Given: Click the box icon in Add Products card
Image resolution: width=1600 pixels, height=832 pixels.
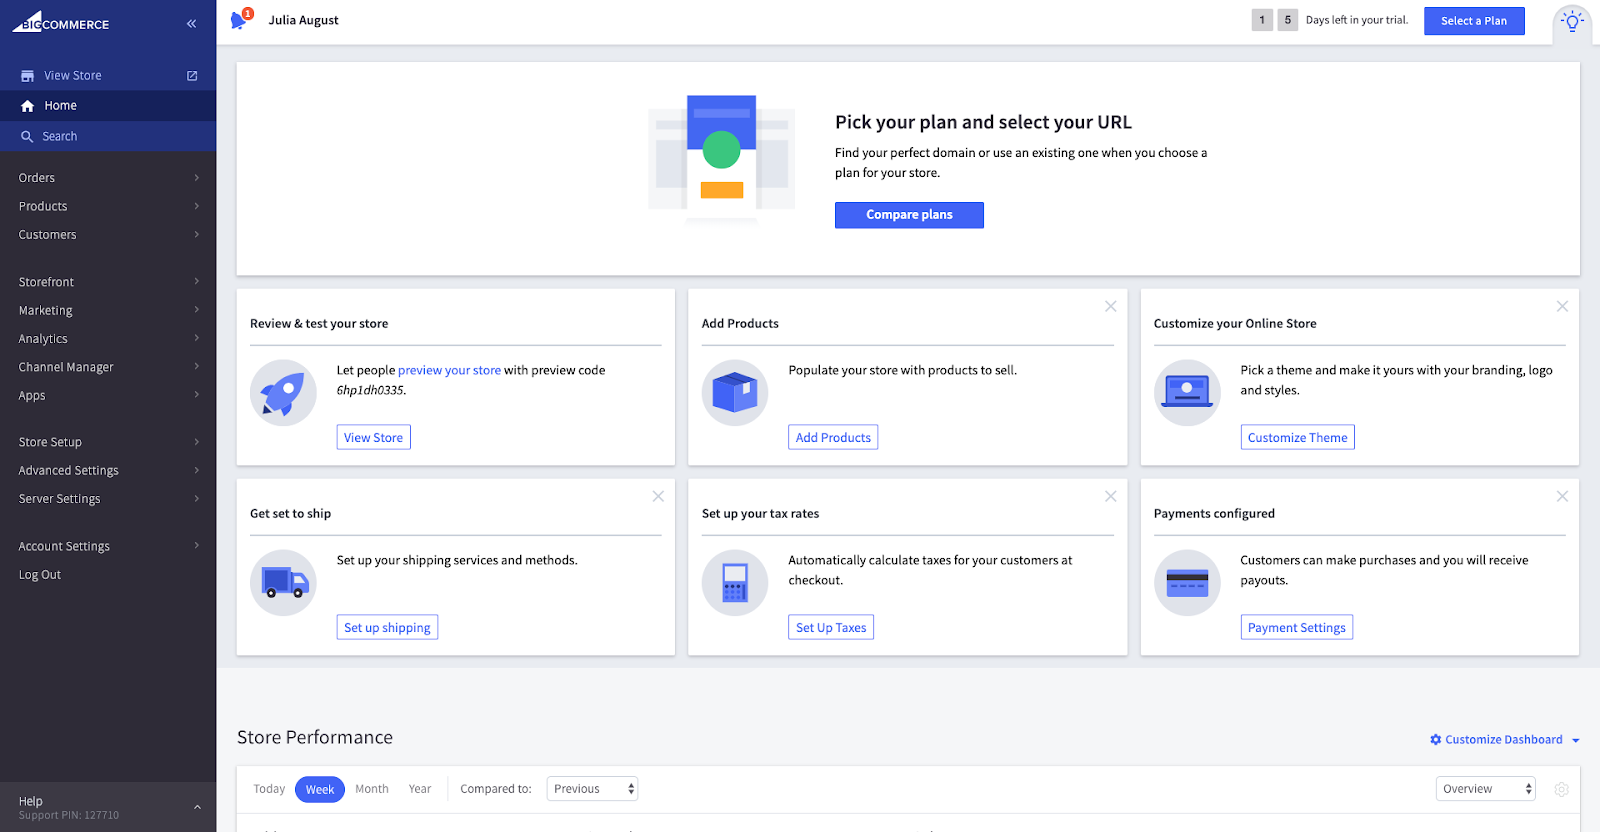Looking at the screenshot, I should [x=735, y=393].
